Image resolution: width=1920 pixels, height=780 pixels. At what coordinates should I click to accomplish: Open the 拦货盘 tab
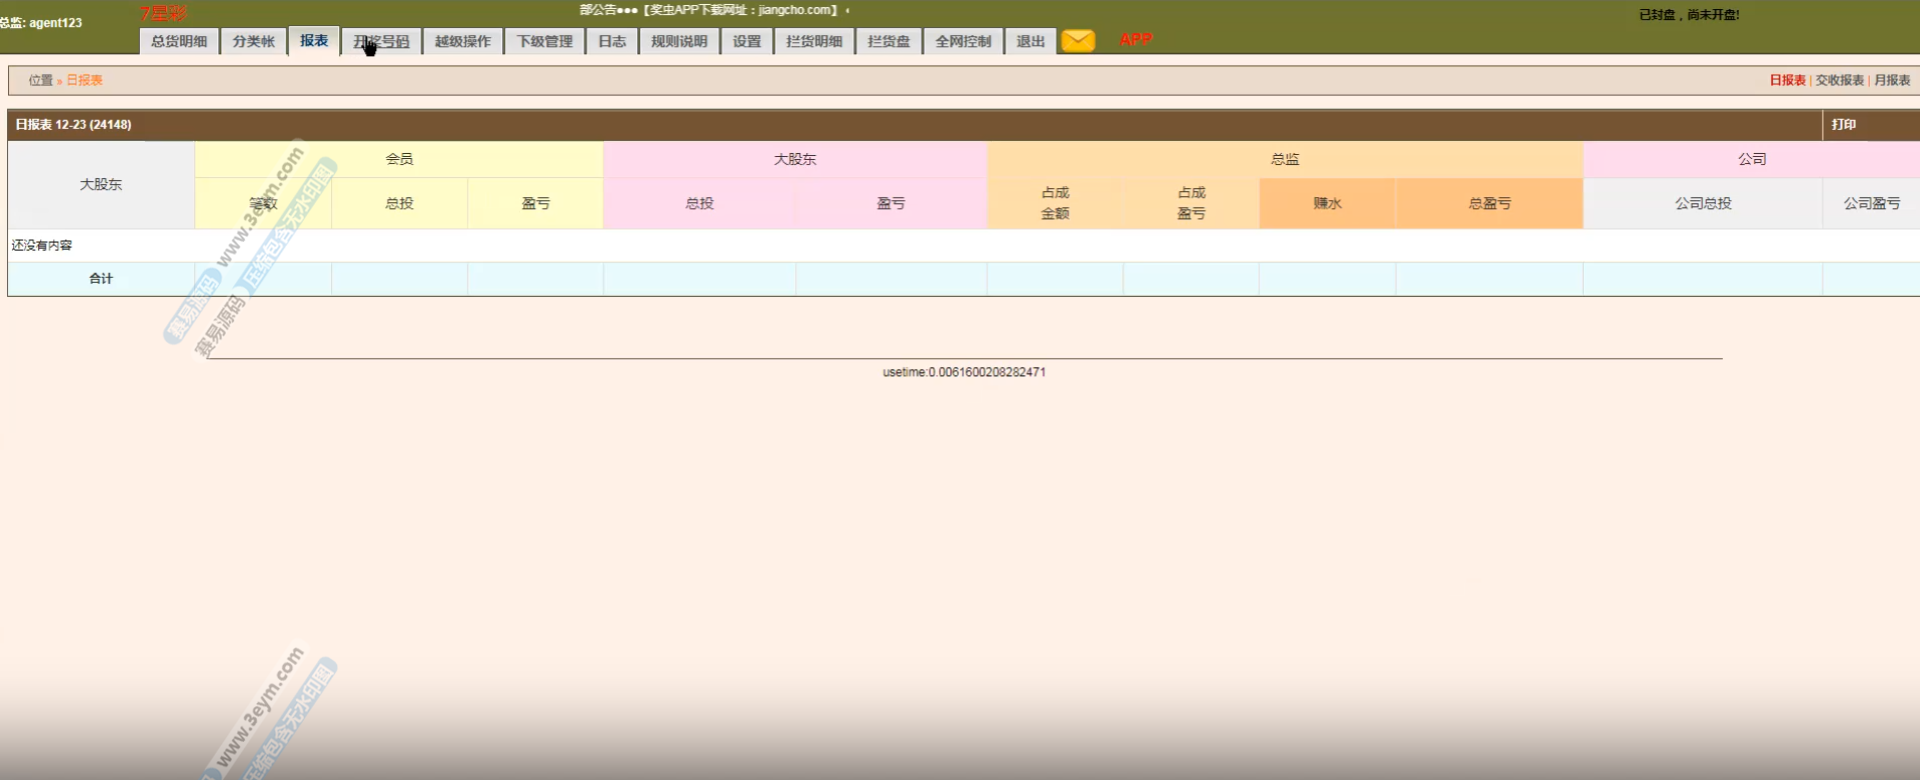pos(889,41)
